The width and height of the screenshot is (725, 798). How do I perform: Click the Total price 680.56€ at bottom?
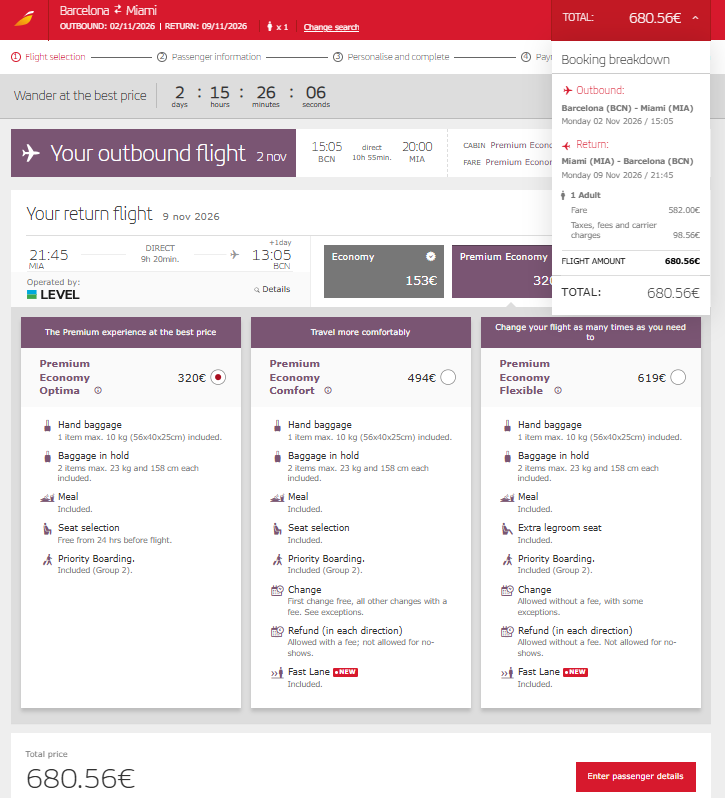pos(80,779)
